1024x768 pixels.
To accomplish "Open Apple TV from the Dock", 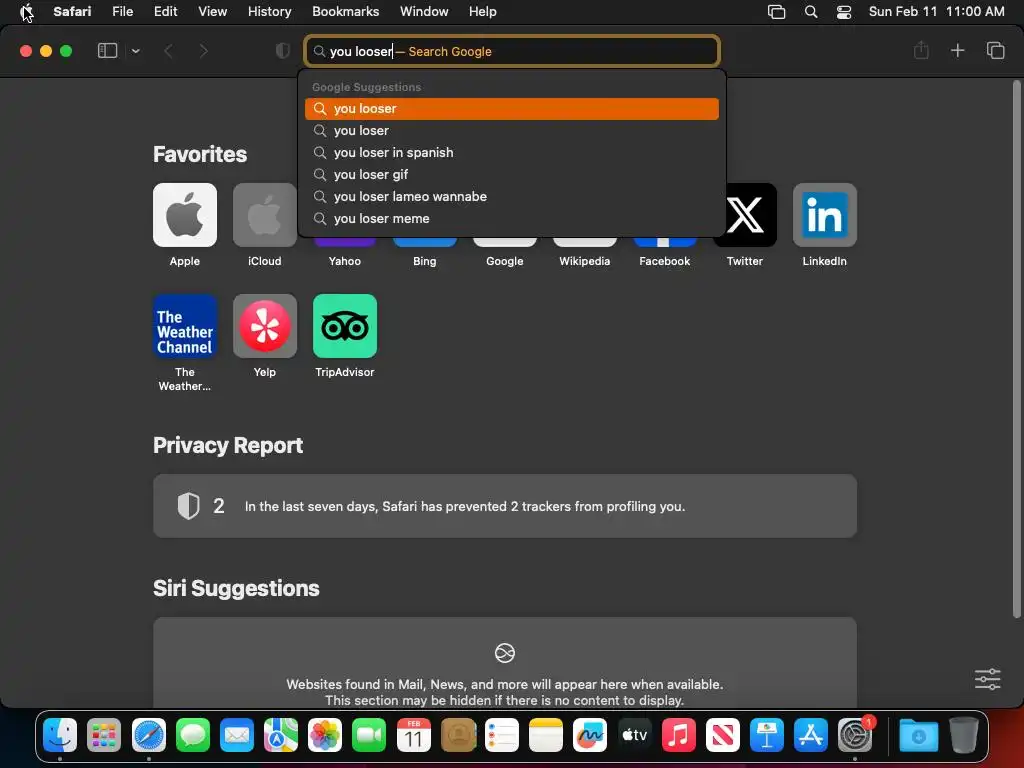I will point(634,735).
